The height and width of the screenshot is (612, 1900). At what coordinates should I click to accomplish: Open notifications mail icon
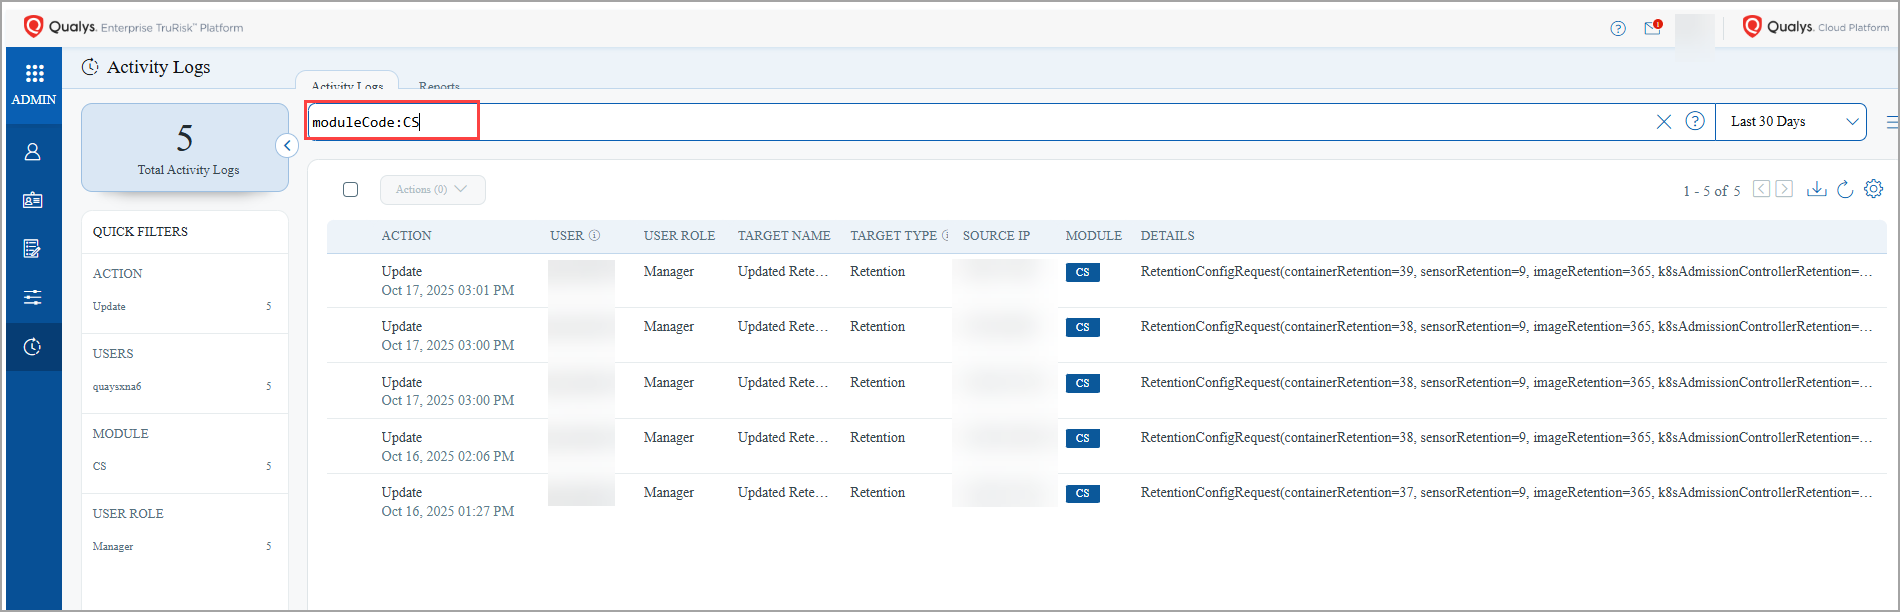pos(1652,28)
